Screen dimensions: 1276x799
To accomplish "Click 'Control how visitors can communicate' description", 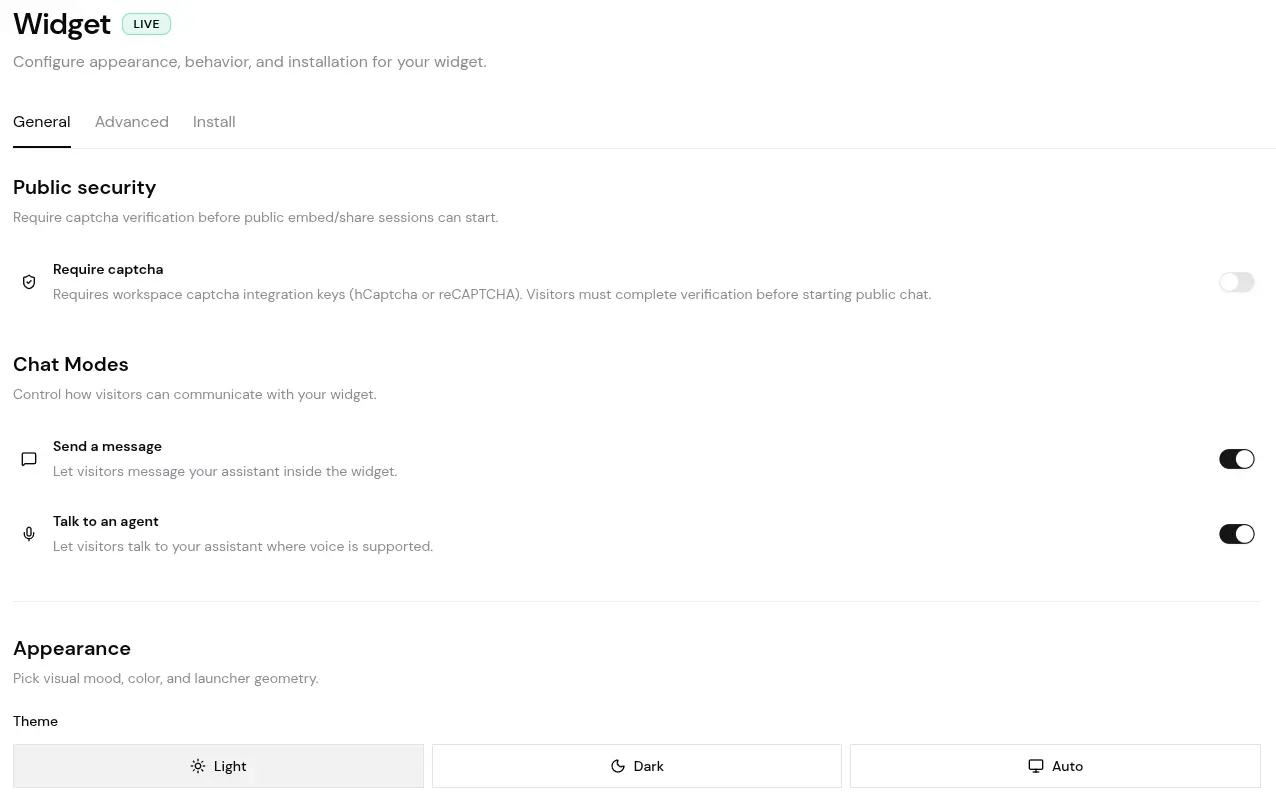I will (x=195, y=394).
